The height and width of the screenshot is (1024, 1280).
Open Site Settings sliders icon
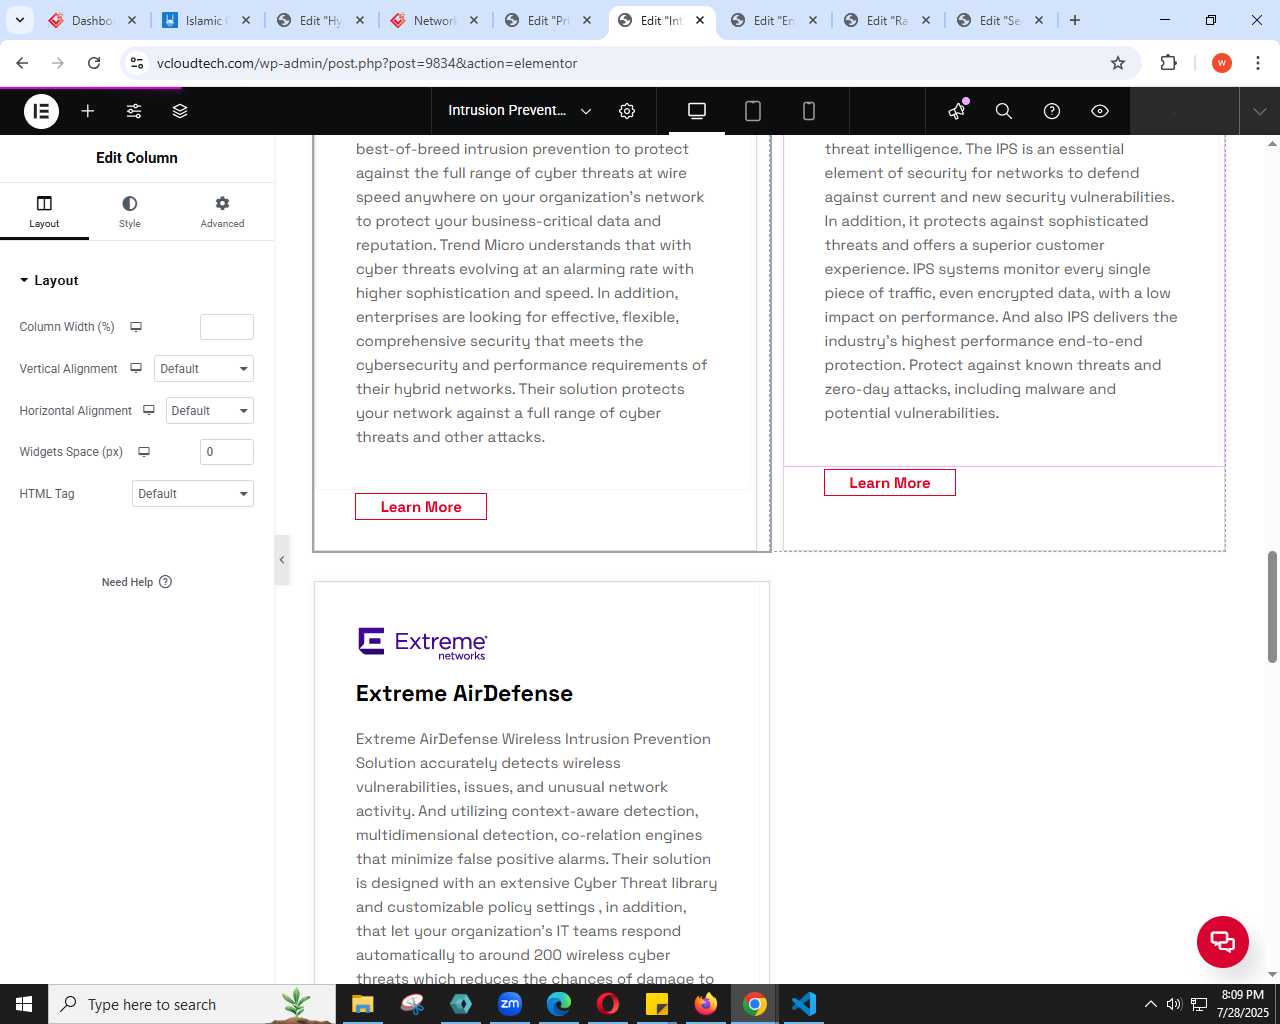(134, 111)
